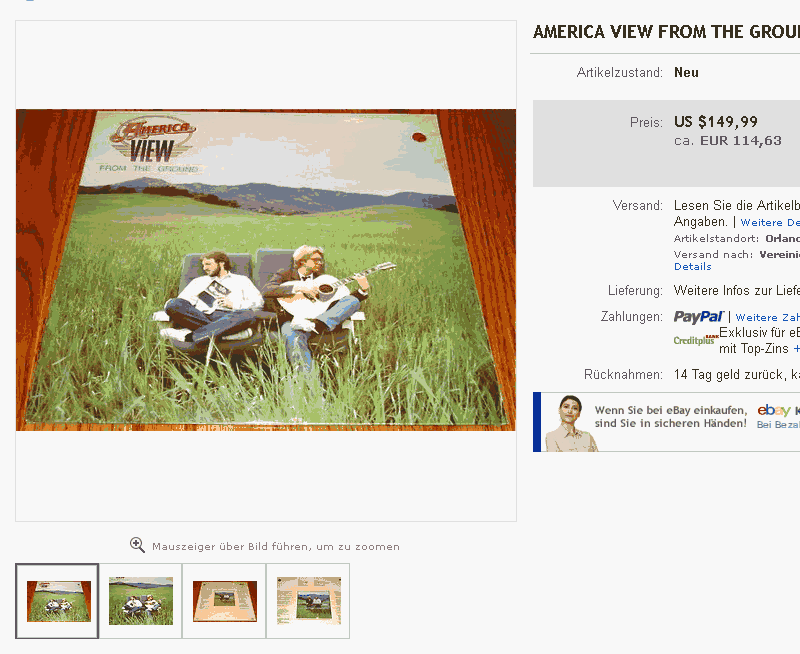Screen dimensions: 800x654
Task: Click the Mauszeiger über Bild führen hint text
Action: pos(276,546)
